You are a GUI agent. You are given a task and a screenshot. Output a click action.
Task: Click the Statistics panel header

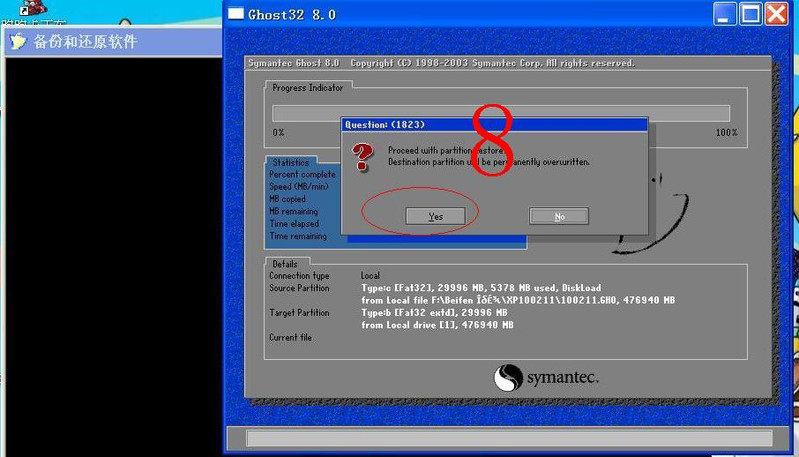coord(290,162)
